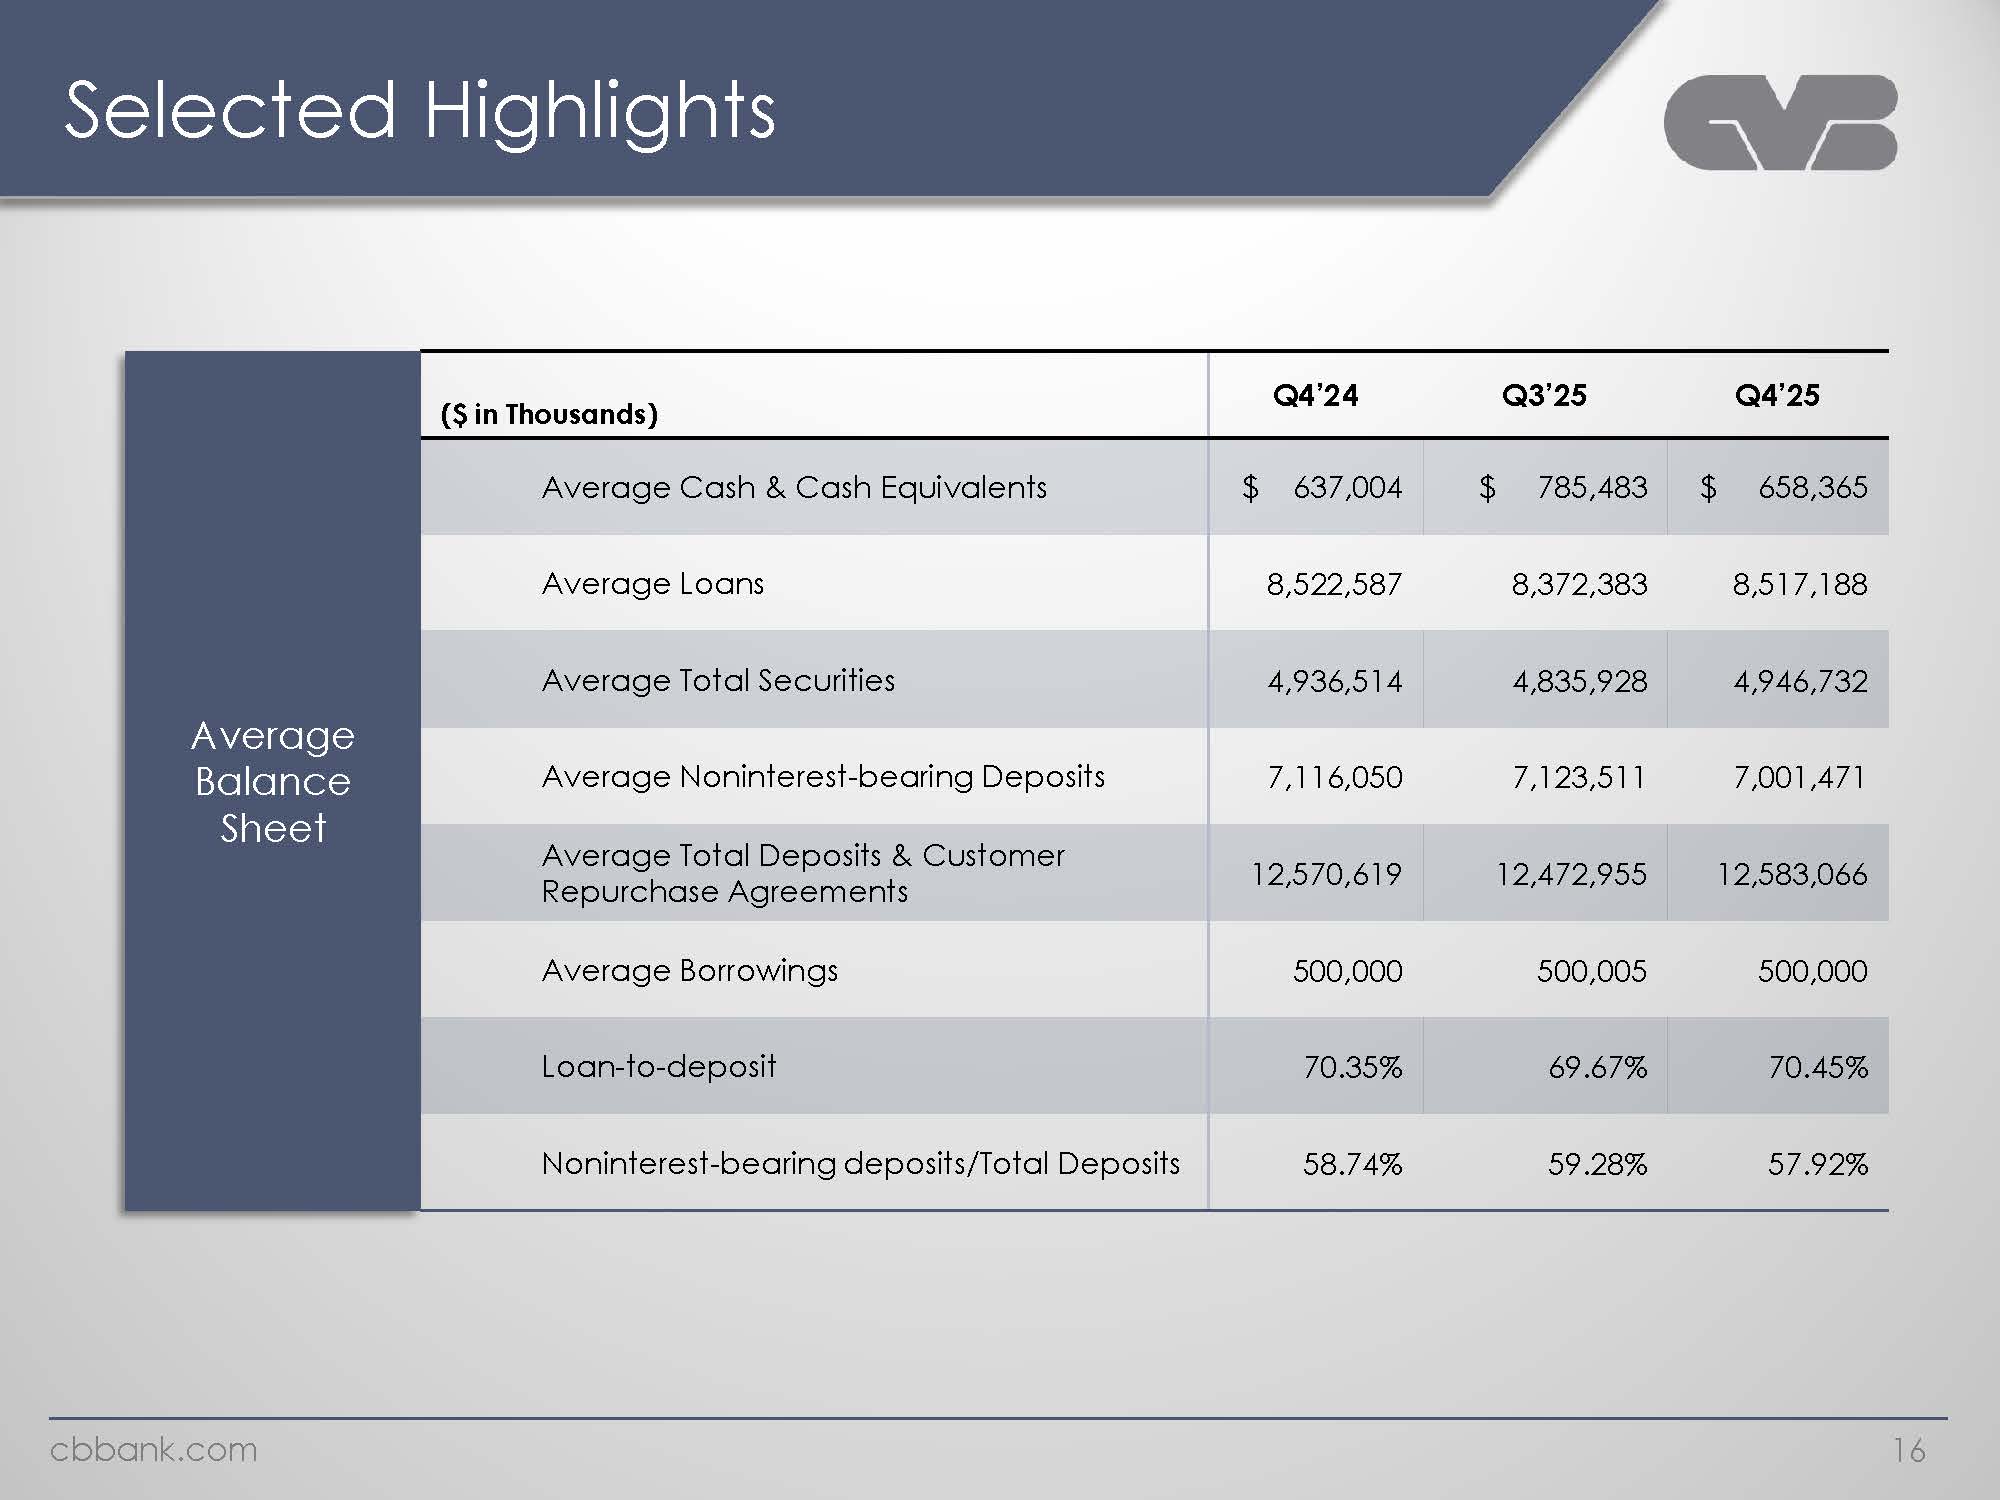The image size is (2000, 1500).
Task: Click the Loan-to-deposit row label
Action: pos(658,1066)
